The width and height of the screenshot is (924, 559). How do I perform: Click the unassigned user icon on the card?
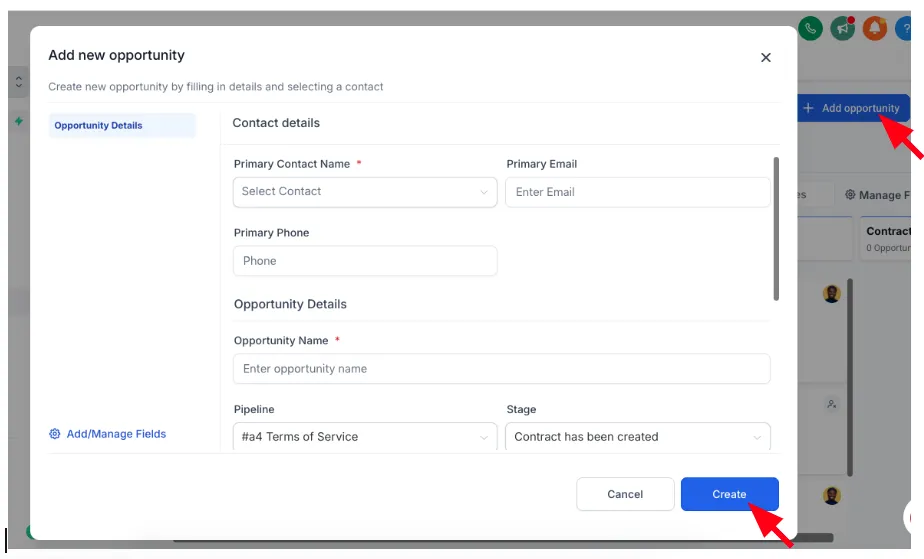(x=831, y=404)
